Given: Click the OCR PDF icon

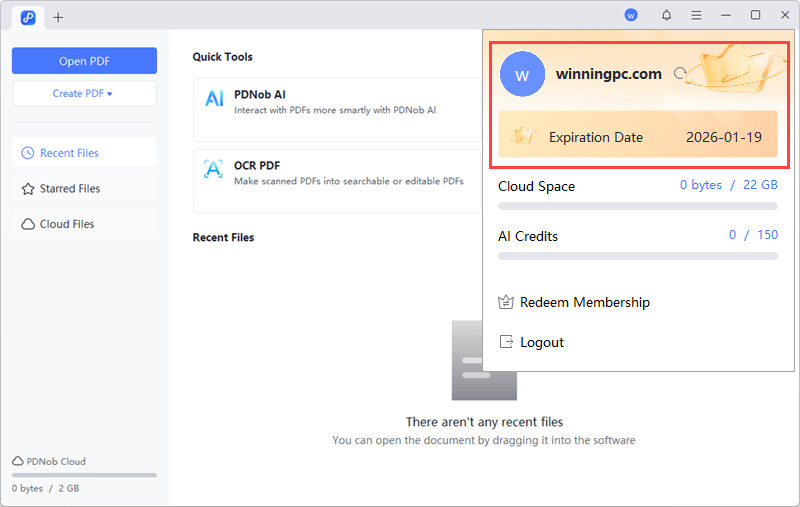Looking at the screenshot, I should click(213, 169).
